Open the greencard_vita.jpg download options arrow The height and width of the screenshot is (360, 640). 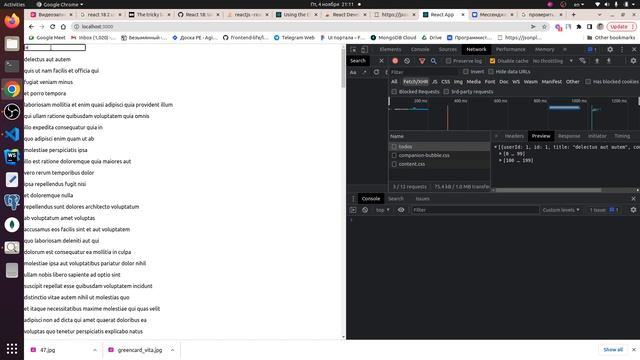[172, 350]
